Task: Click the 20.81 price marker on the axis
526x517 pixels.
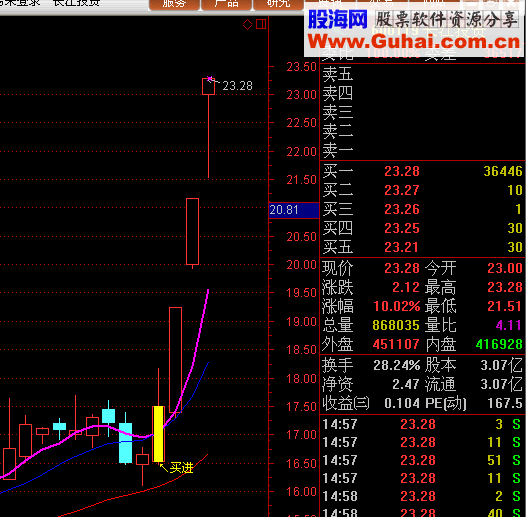Action: click(x=294, y=210)
